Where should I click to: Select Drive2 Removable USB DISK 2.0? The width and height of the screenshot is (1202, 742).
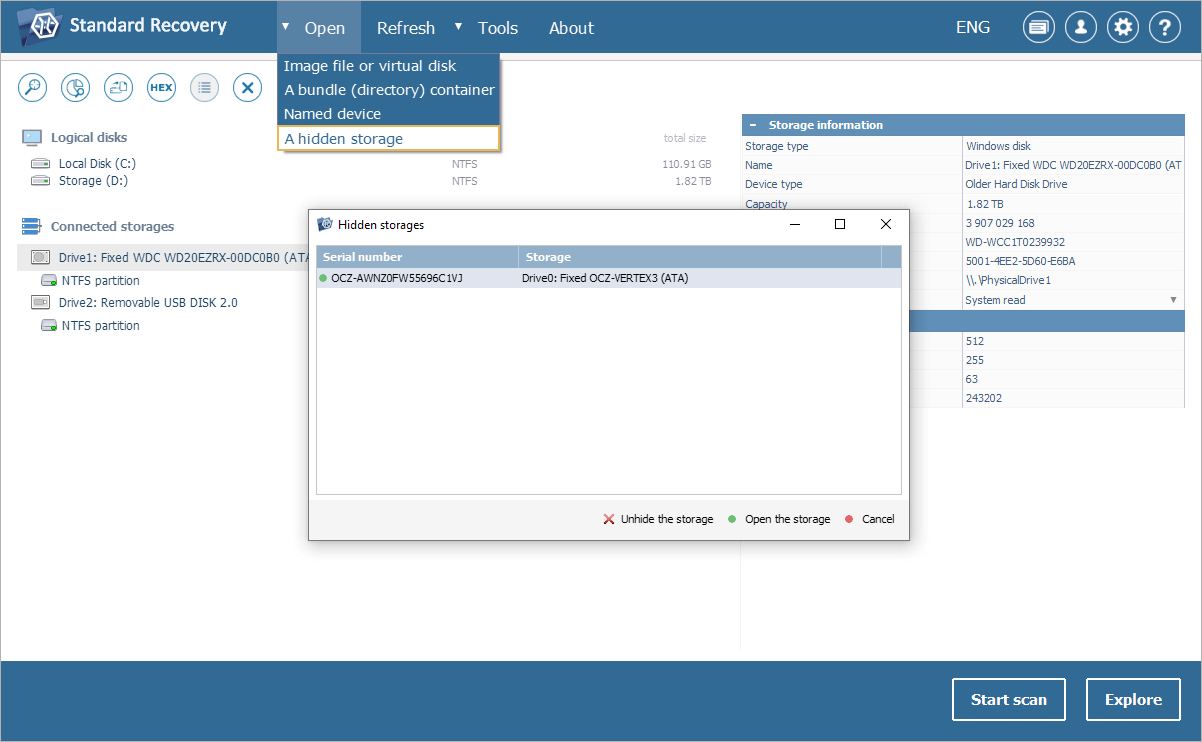pyautogui.click(x=148, y=303)
